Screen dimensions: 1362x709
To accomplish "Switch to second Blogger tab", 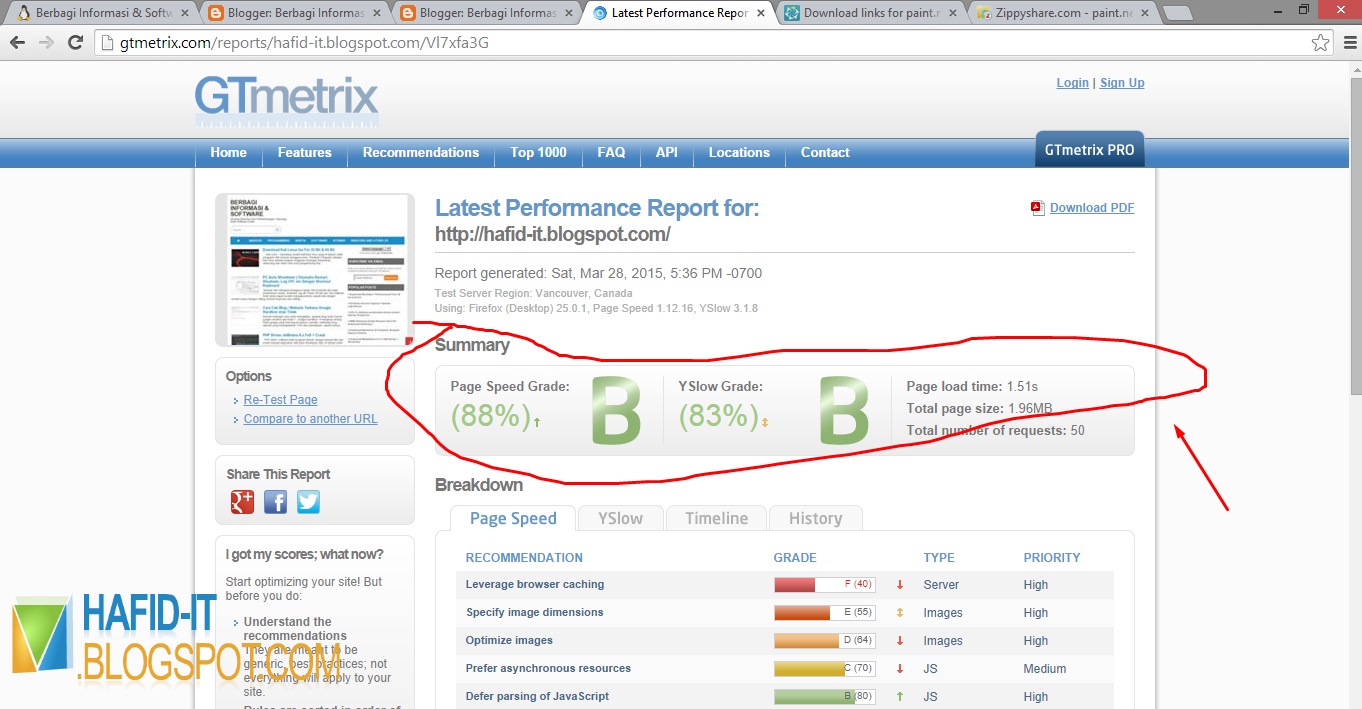I will pos(484,13).
